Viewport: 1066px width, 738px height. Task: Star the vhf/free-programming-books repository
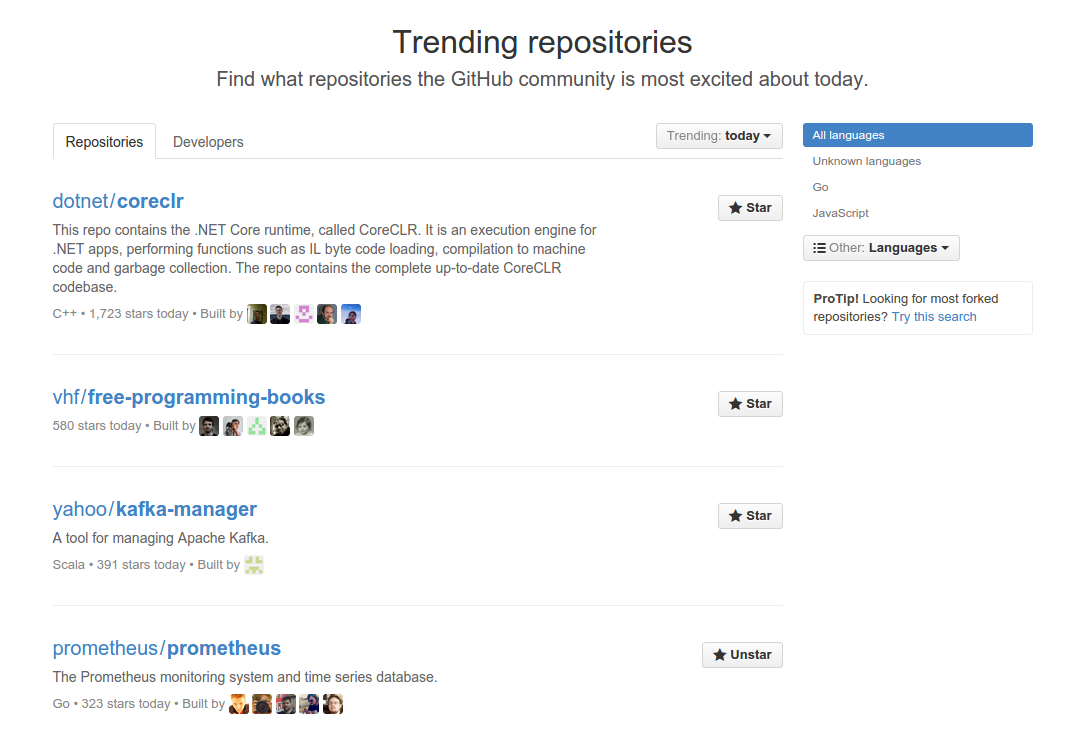(x=750, y=404)
